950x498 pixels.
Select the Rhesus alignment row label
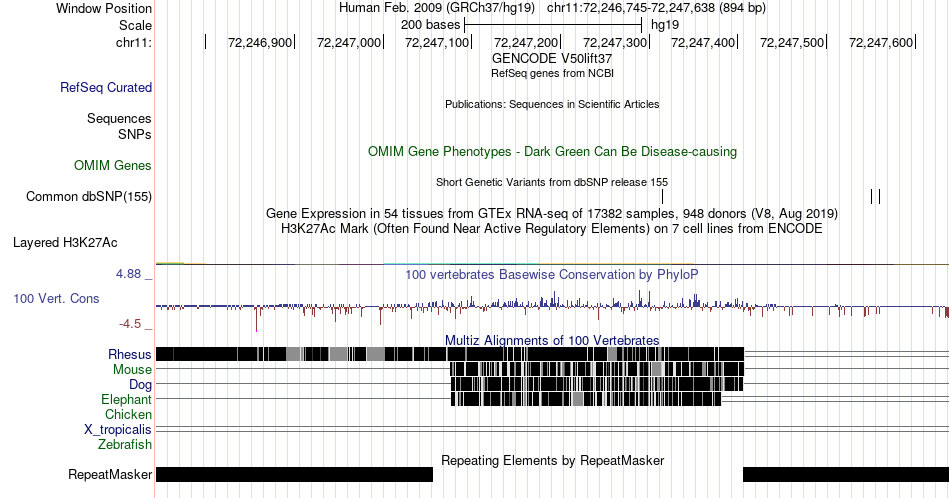pyautogui.click(x=130, y=354)
